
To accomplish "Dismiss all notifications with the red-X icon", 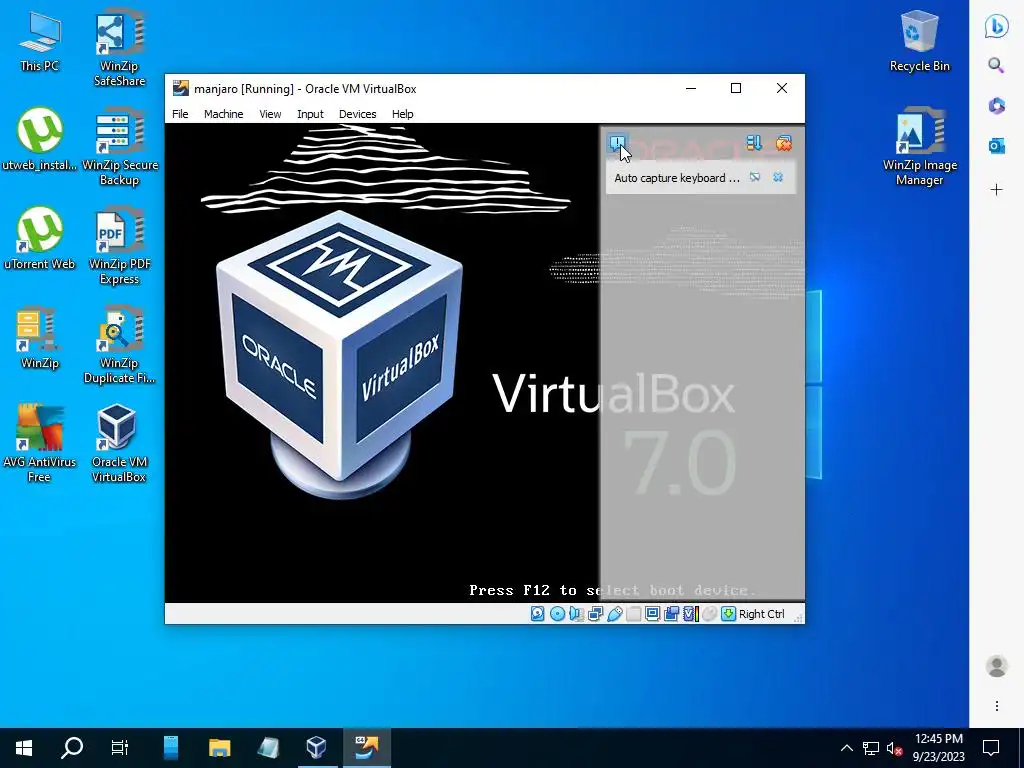I will [x=784, y=143].
